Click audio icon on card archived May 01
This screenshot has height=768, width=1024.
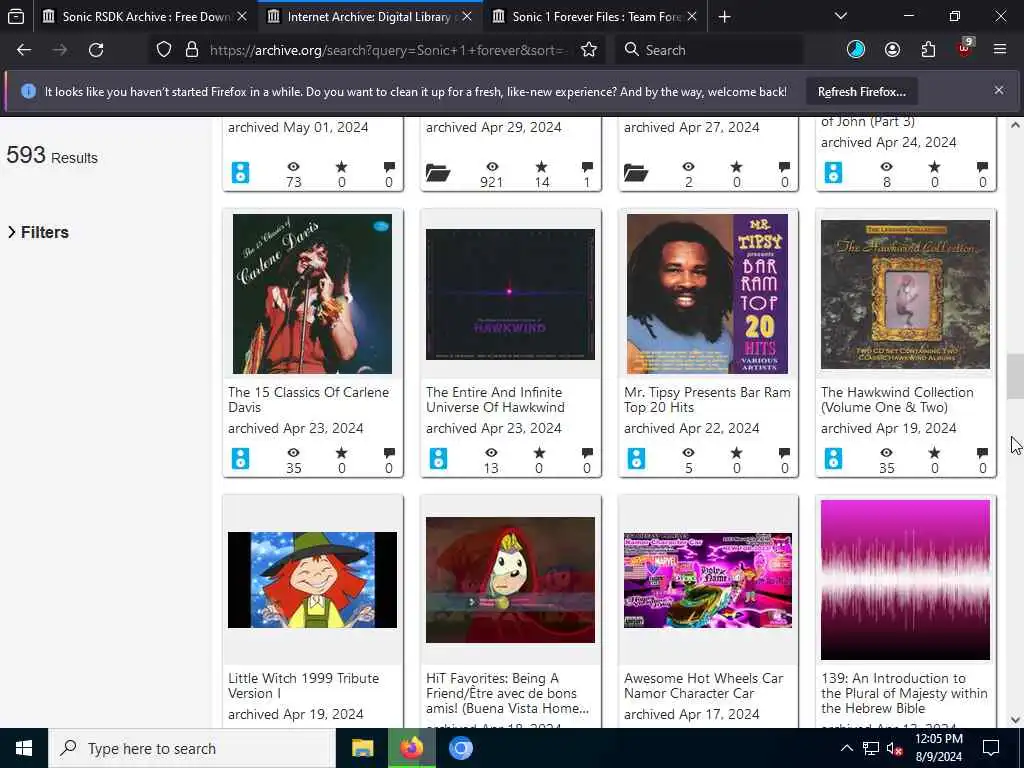240,172
